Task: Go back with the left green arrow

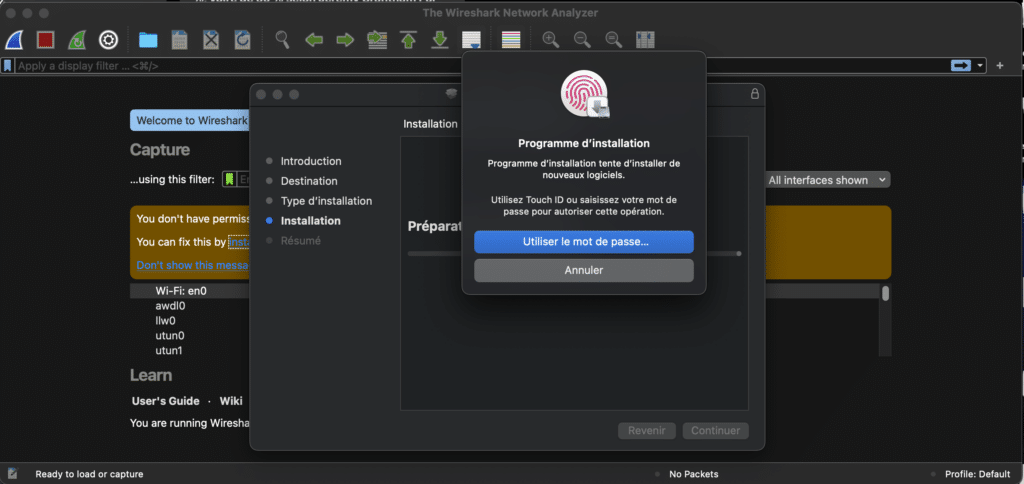Action: pyautogui.click(x=314, y=40)
